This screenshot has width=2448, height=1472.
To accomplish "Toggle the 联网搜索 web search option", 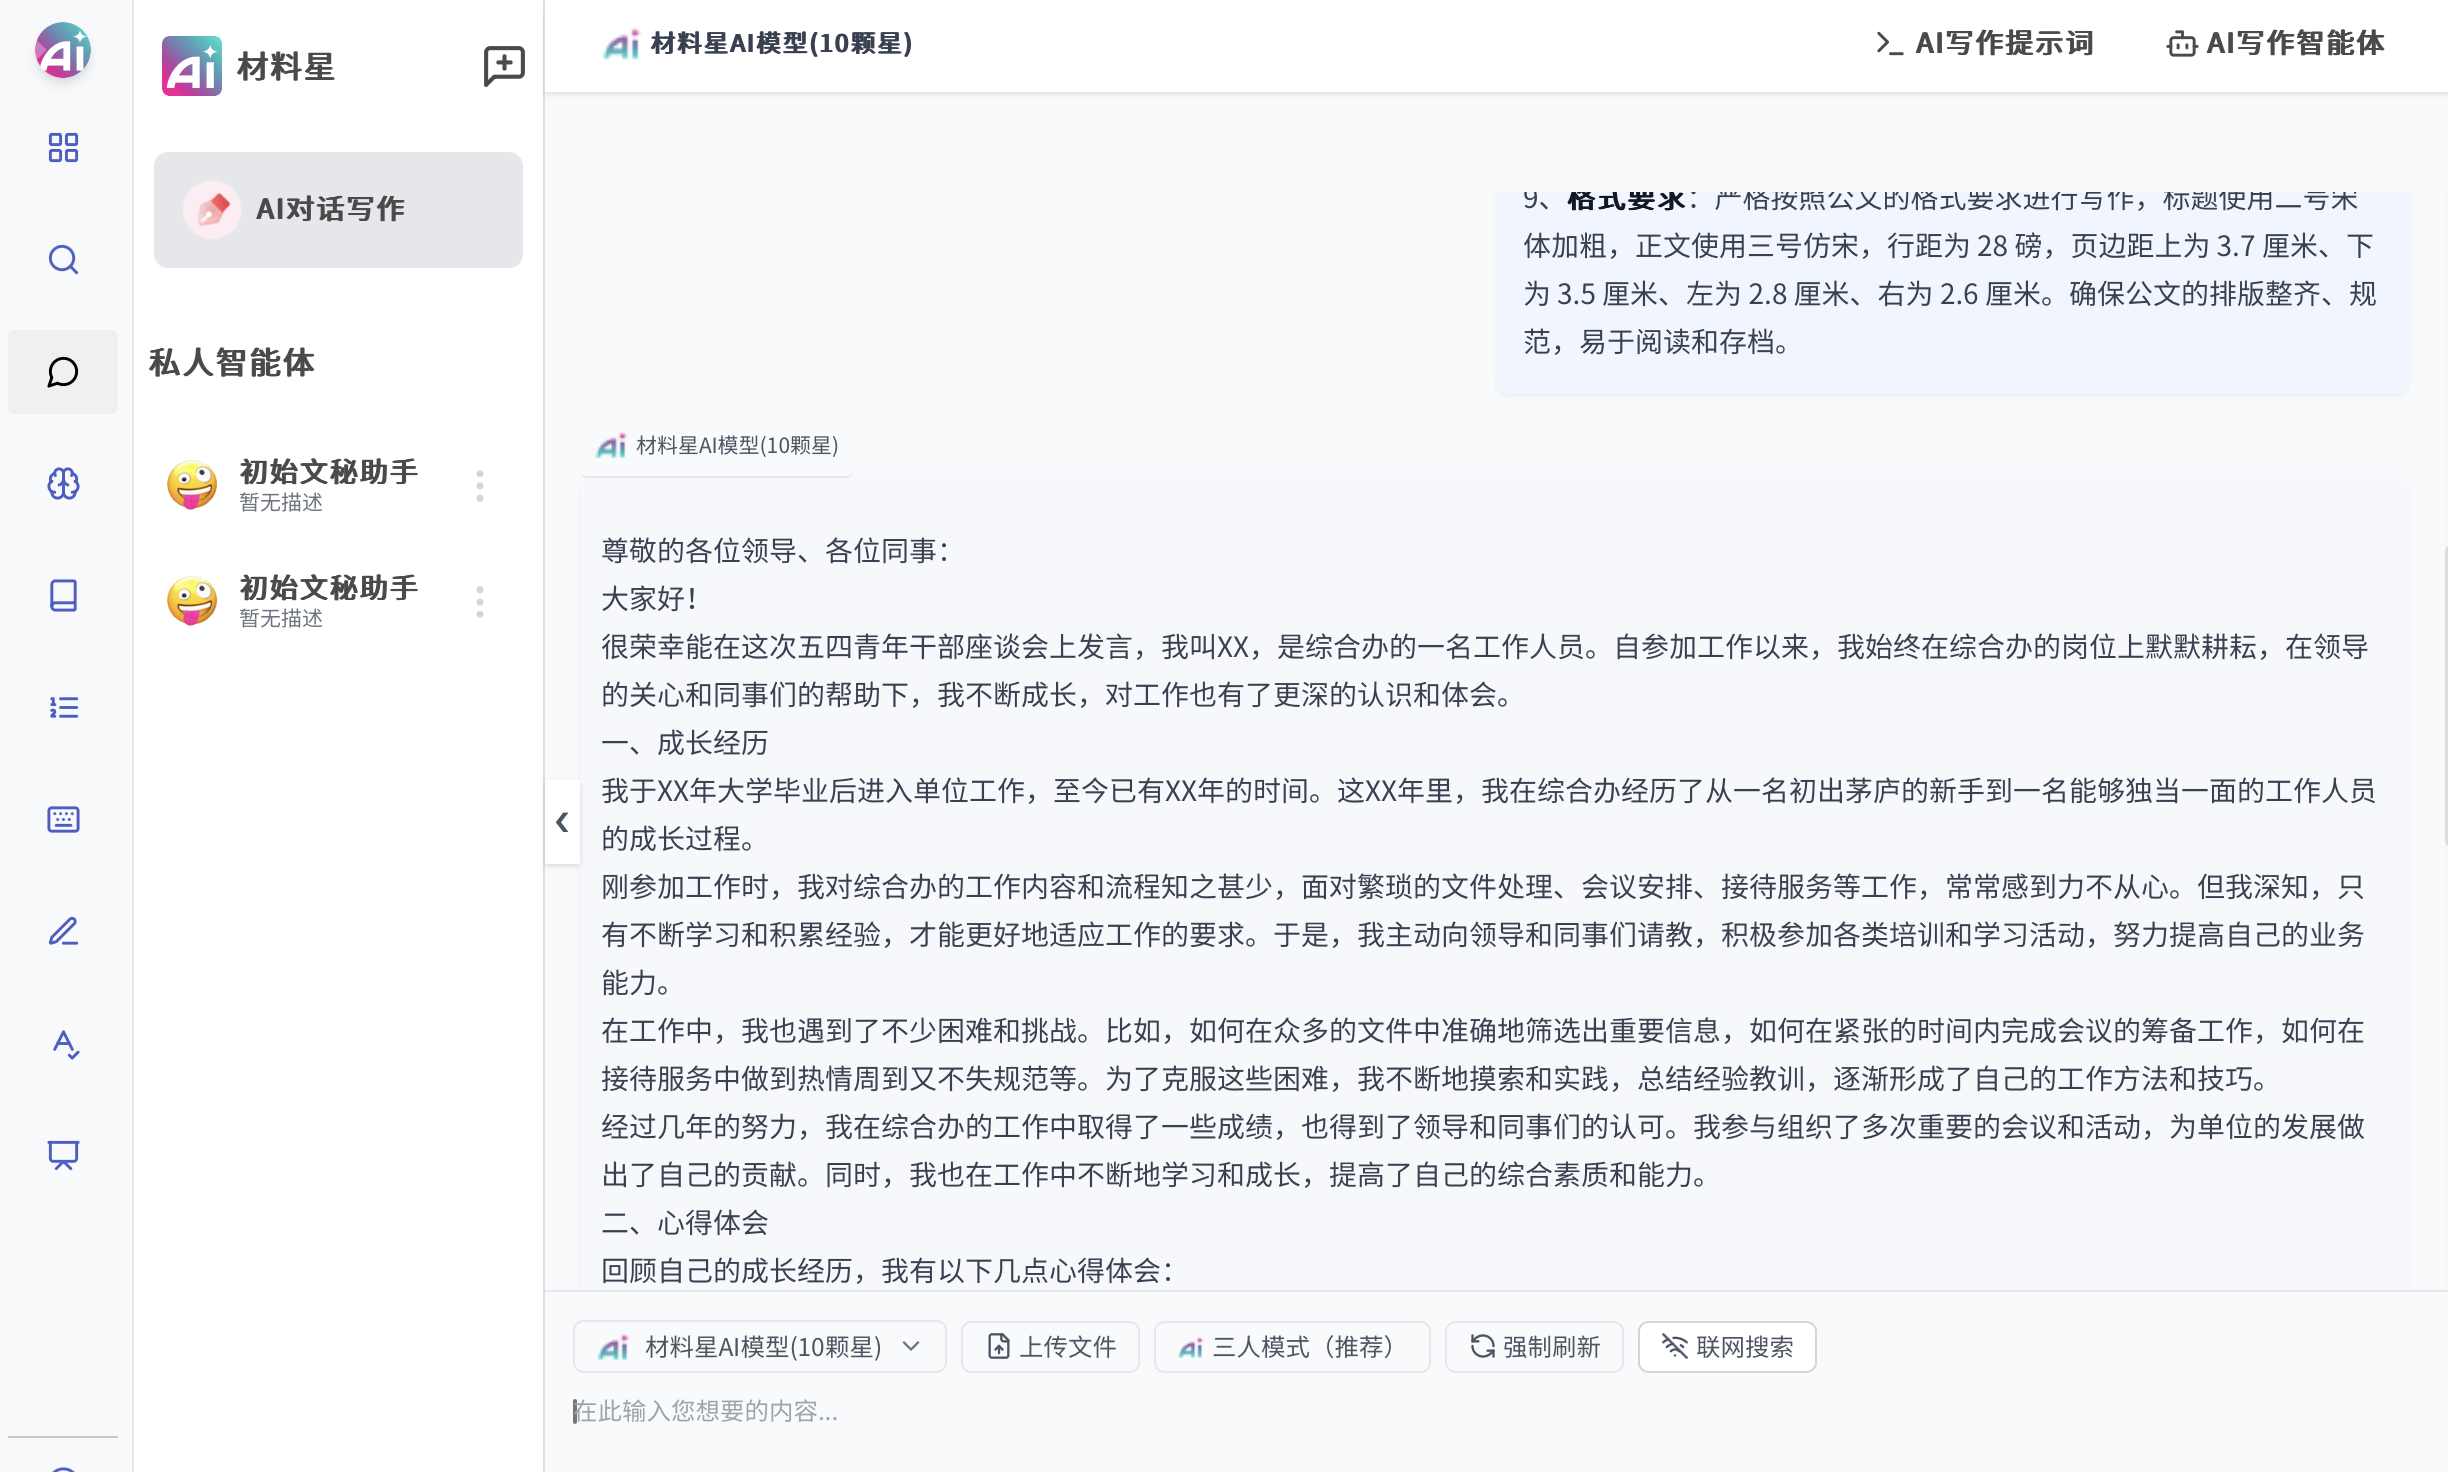I will click(1727, 1347).
